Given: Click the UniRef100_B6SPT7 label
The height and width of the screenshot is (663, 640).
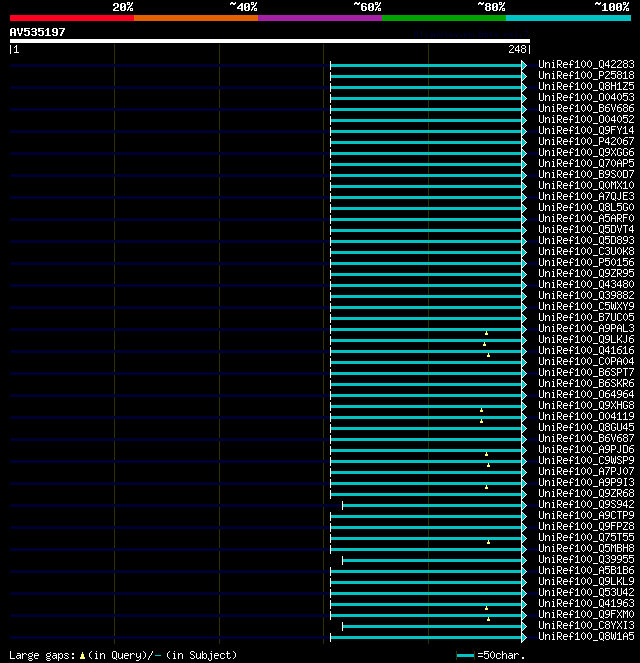Looking at the screenshot, I should (586, 372).
